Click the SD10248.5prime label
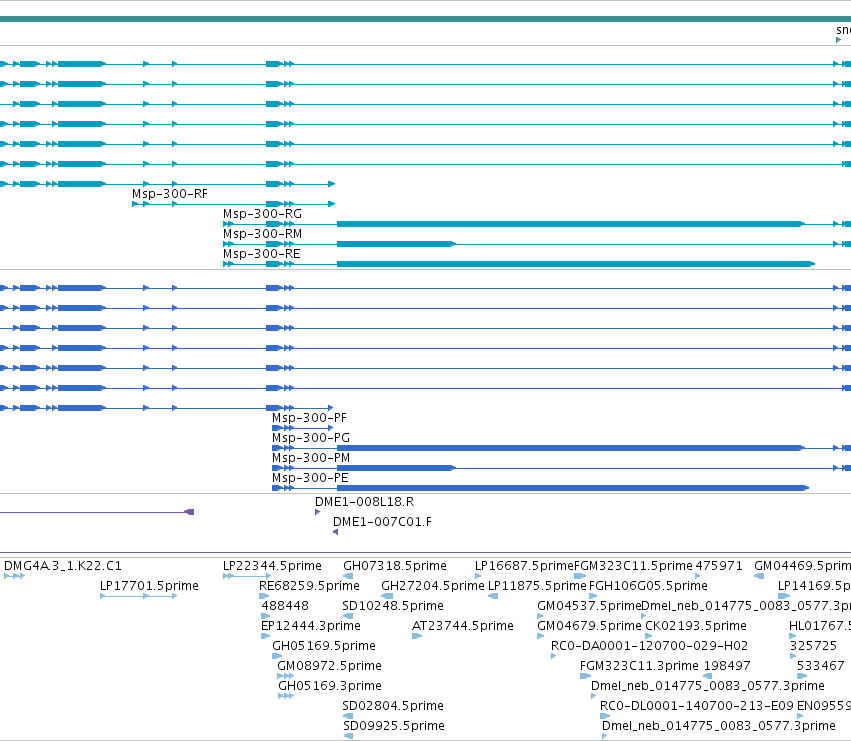Screen dimensions: 851x741 pos(393,606)
